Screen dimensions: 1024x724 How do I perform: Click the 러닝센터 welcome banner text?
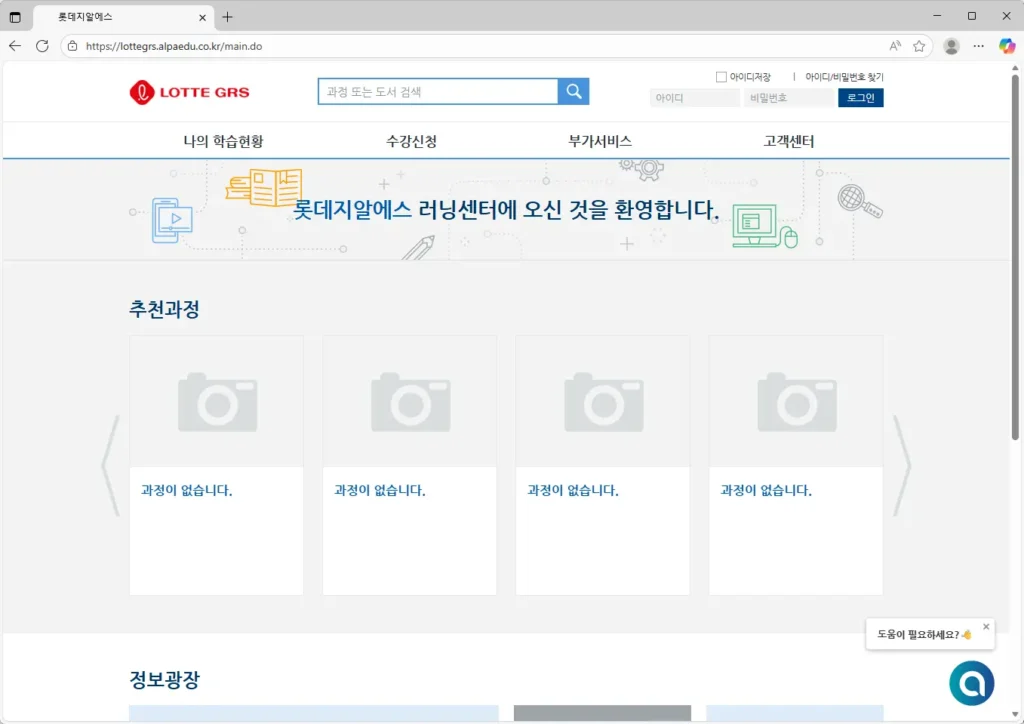[x=506, y=210]
